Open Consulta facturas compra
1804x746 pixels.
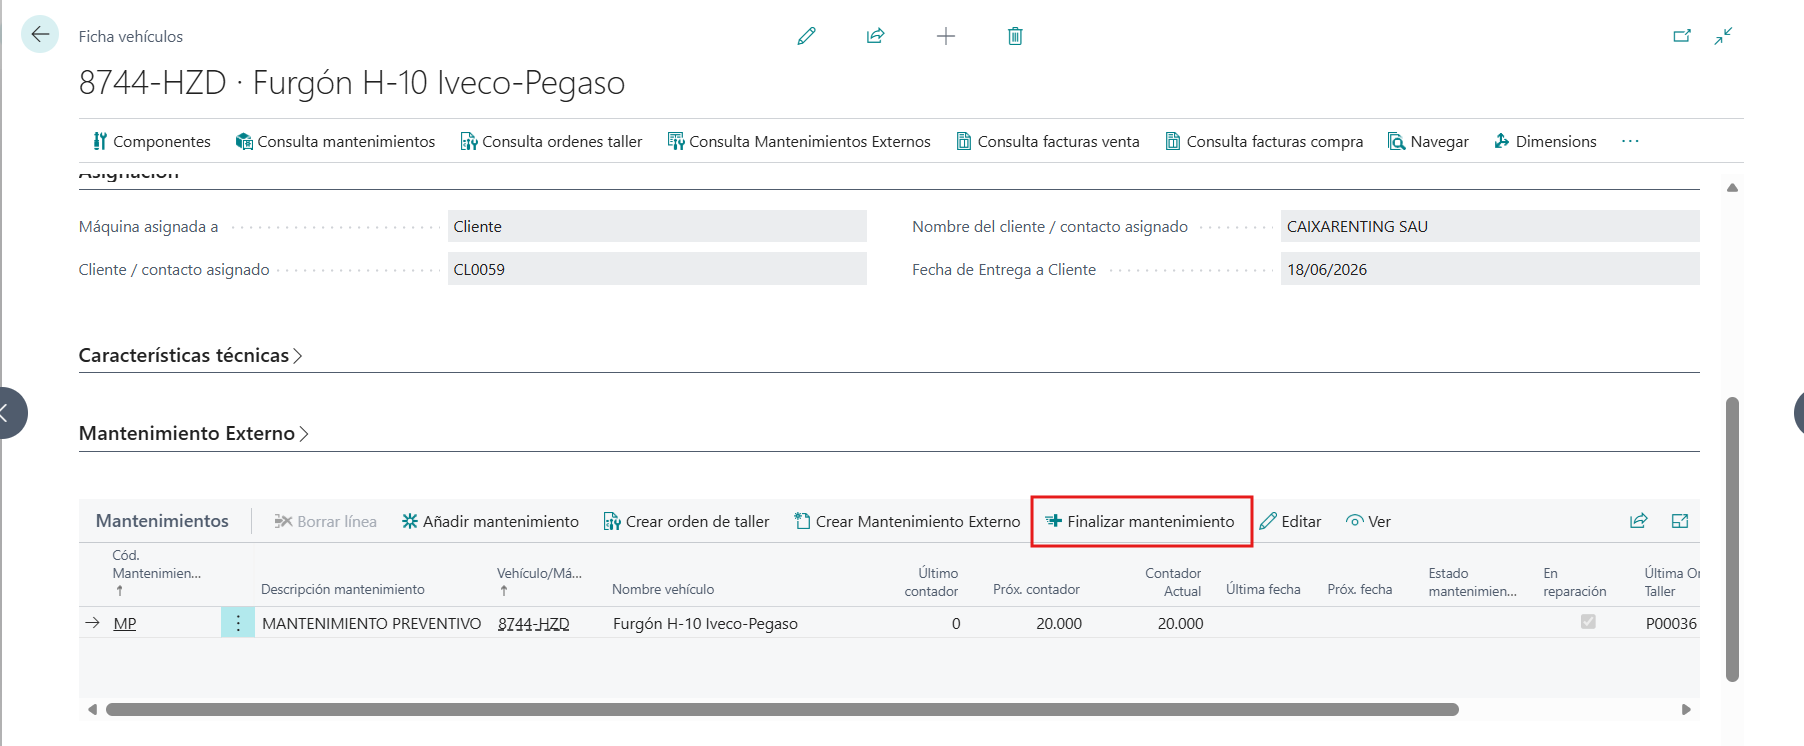[x=1265, y=141]
